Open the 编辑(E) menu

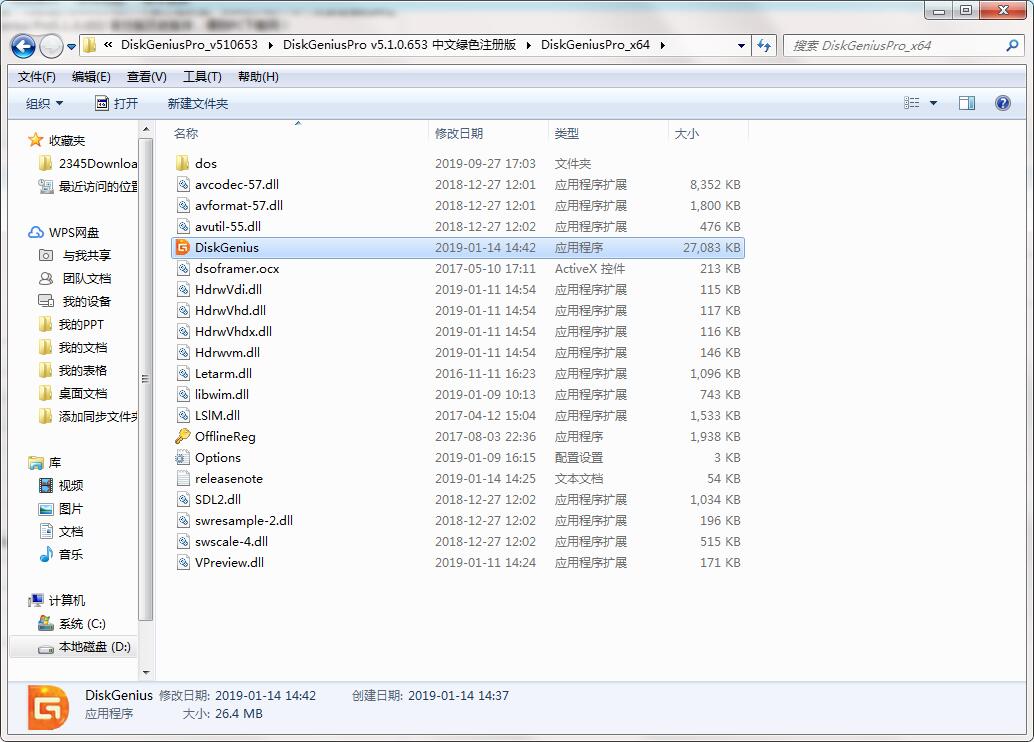(x=91, y=77)
